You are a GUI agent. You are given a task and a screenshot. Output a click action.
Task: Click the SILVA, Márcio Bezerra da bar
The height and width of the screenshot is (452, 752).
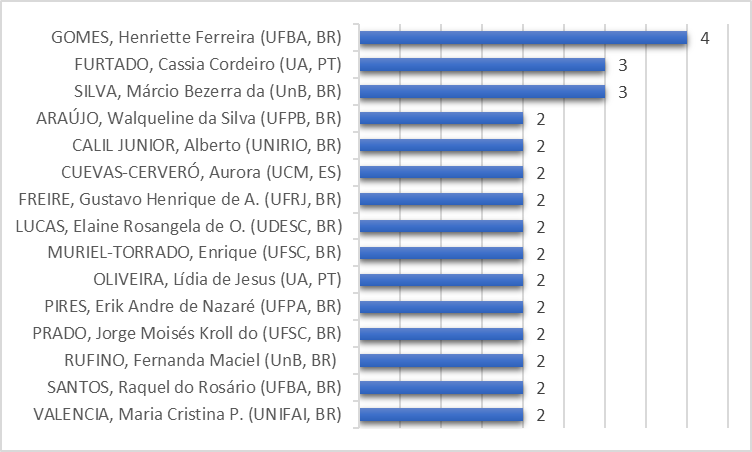(482, 92)
